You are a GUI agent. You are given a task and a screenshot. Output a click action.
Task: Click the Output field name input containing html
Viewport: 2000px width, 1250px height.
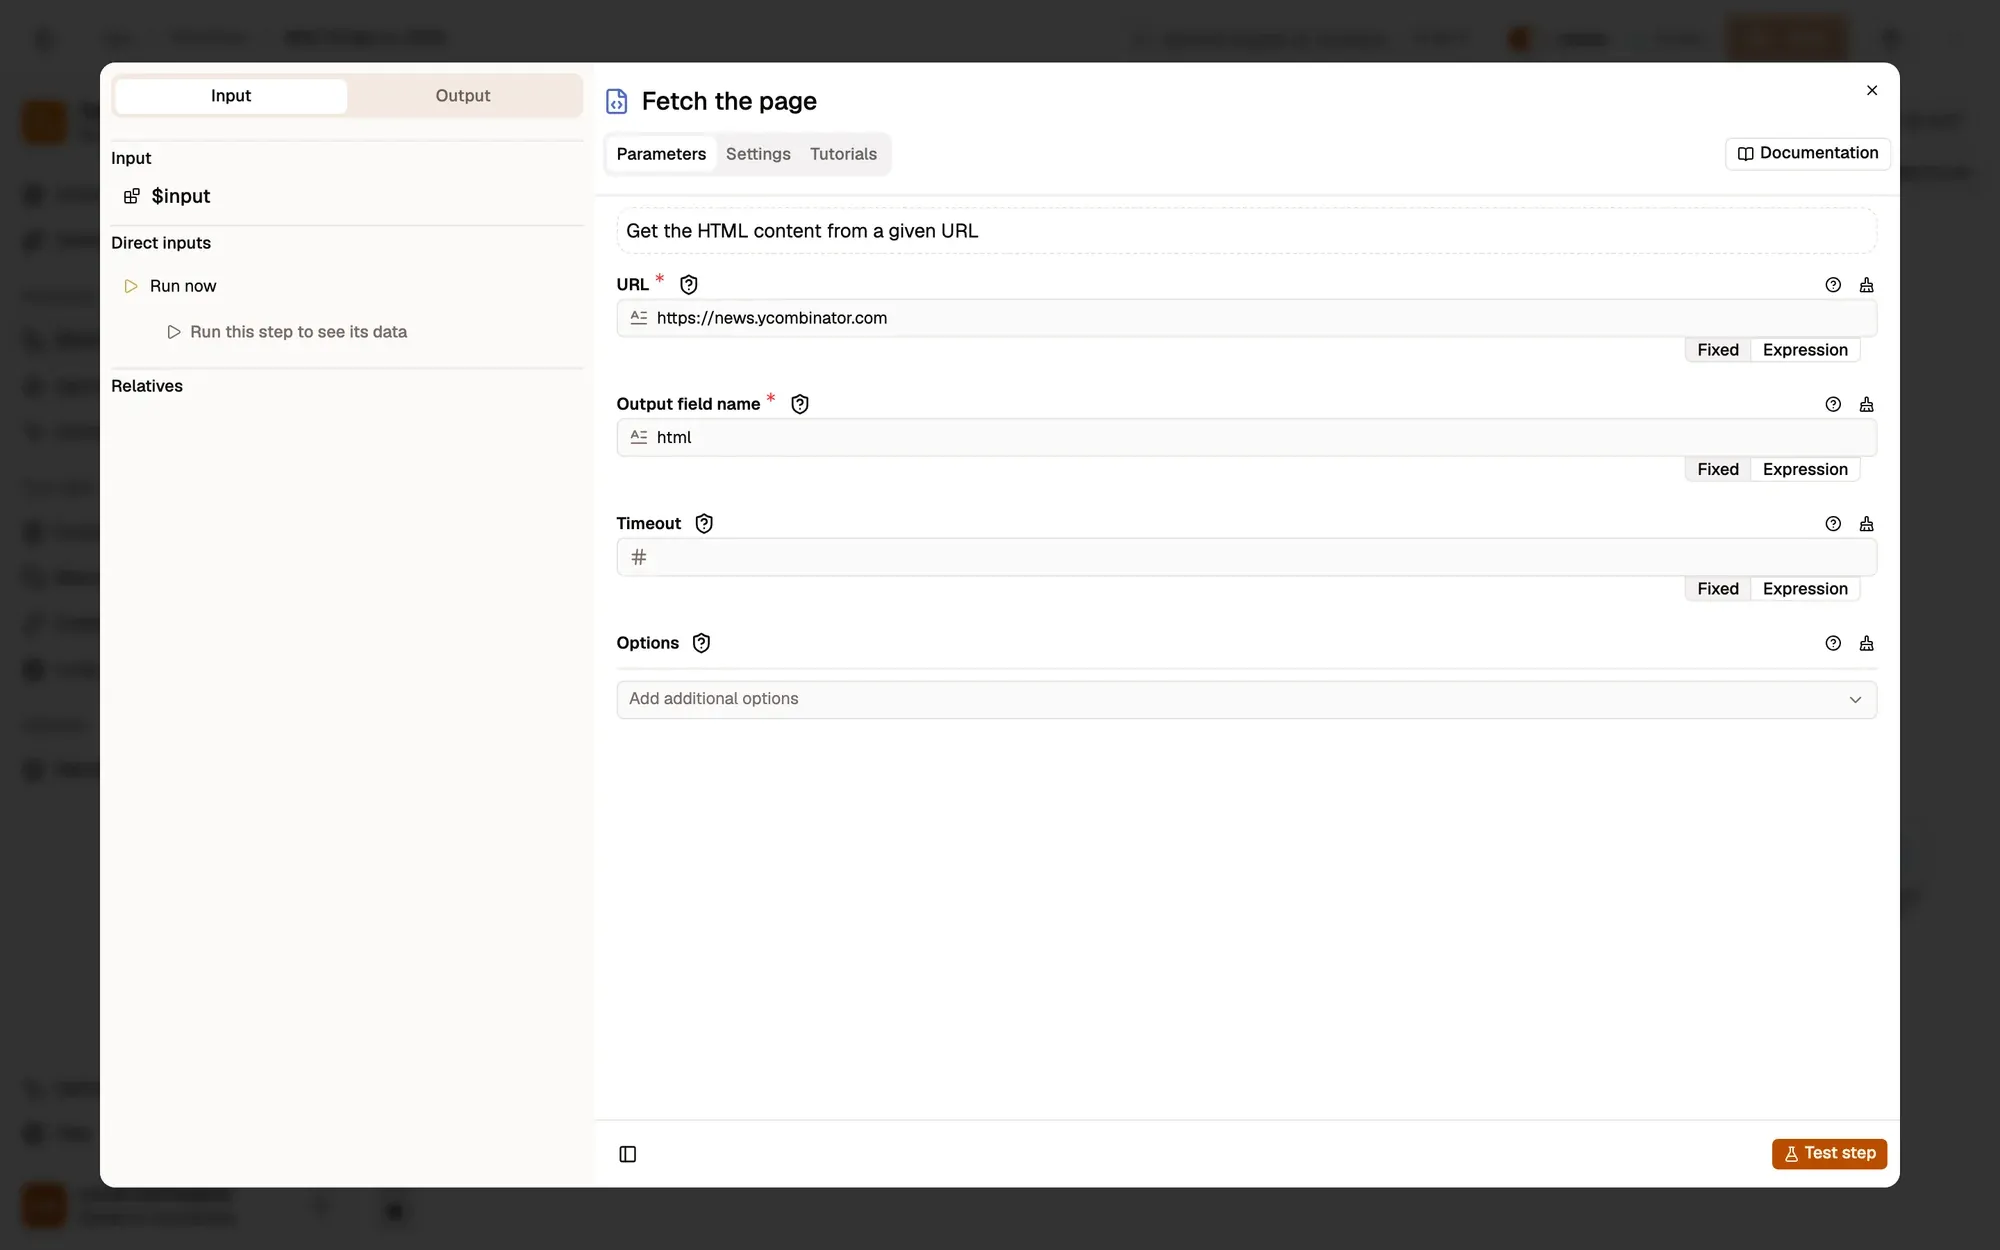coord(1246,437)
